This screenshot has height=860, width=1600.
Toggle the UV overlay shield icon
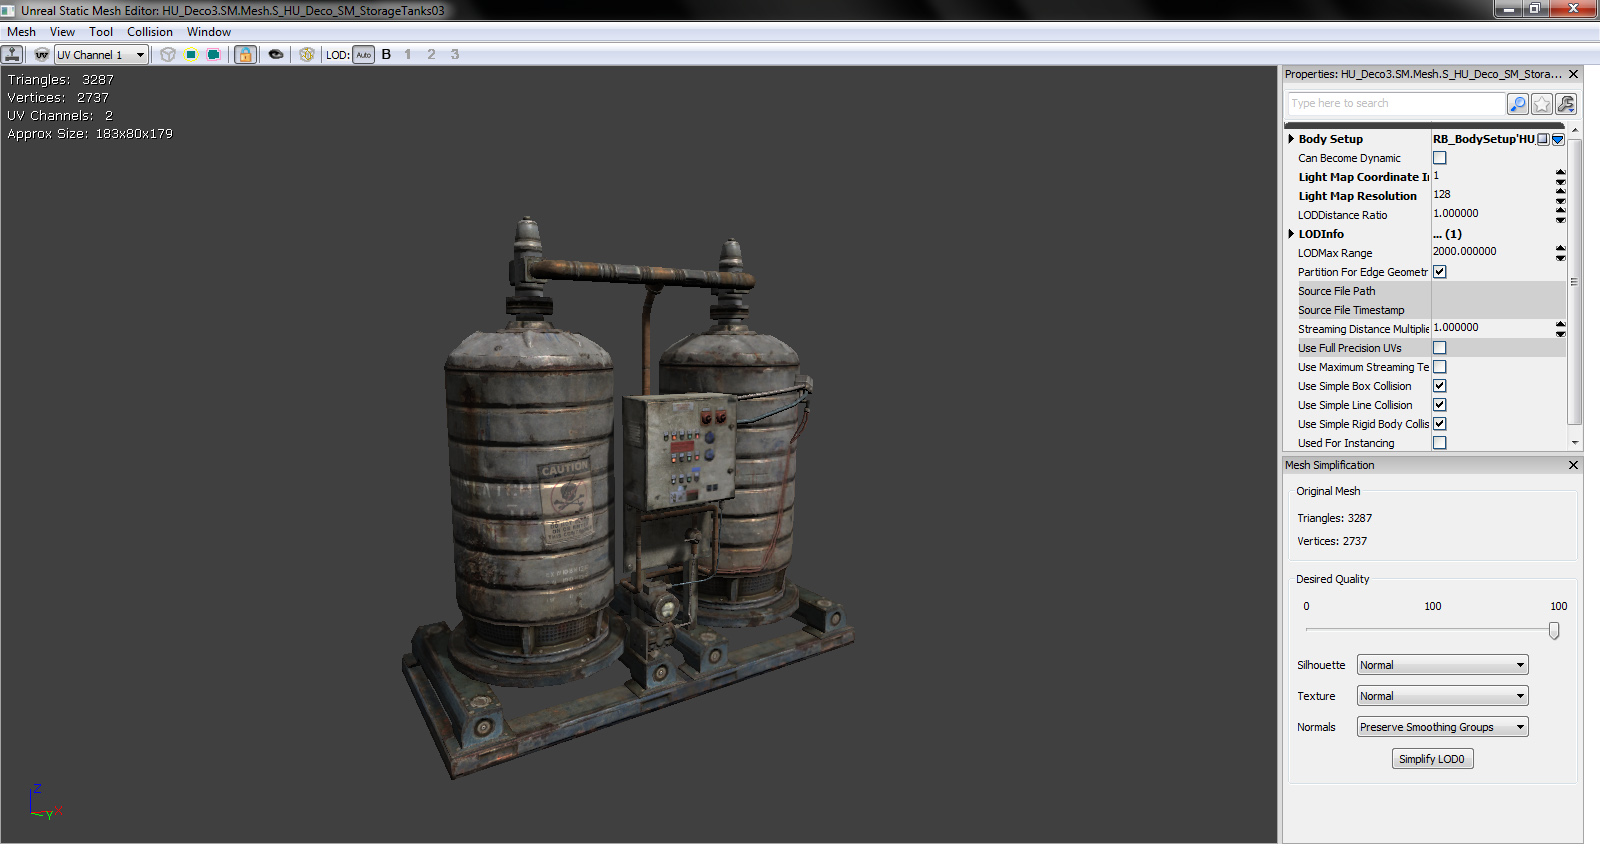point(42,55)
